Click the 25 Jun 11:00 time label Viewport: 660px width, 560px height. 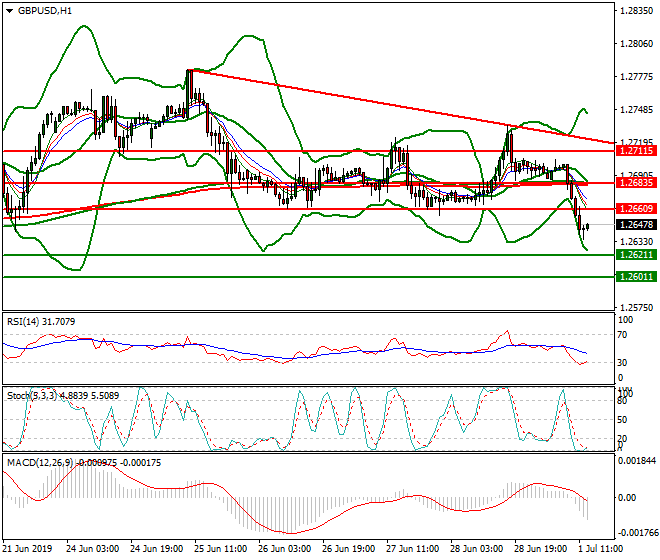[x=220, y=549]
